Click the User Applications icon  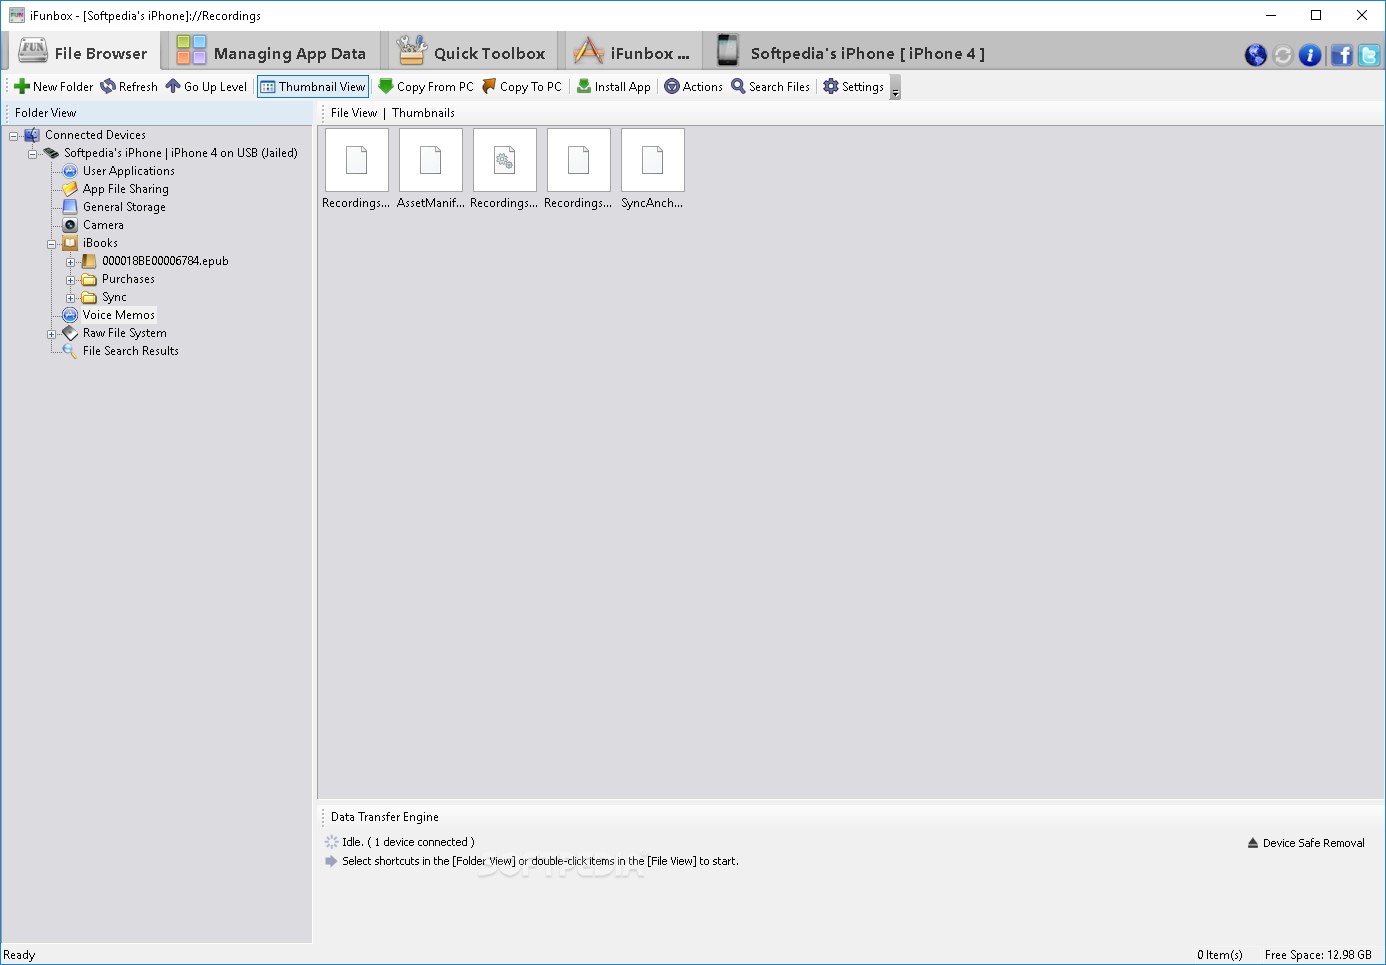click(x=70, y=171)
